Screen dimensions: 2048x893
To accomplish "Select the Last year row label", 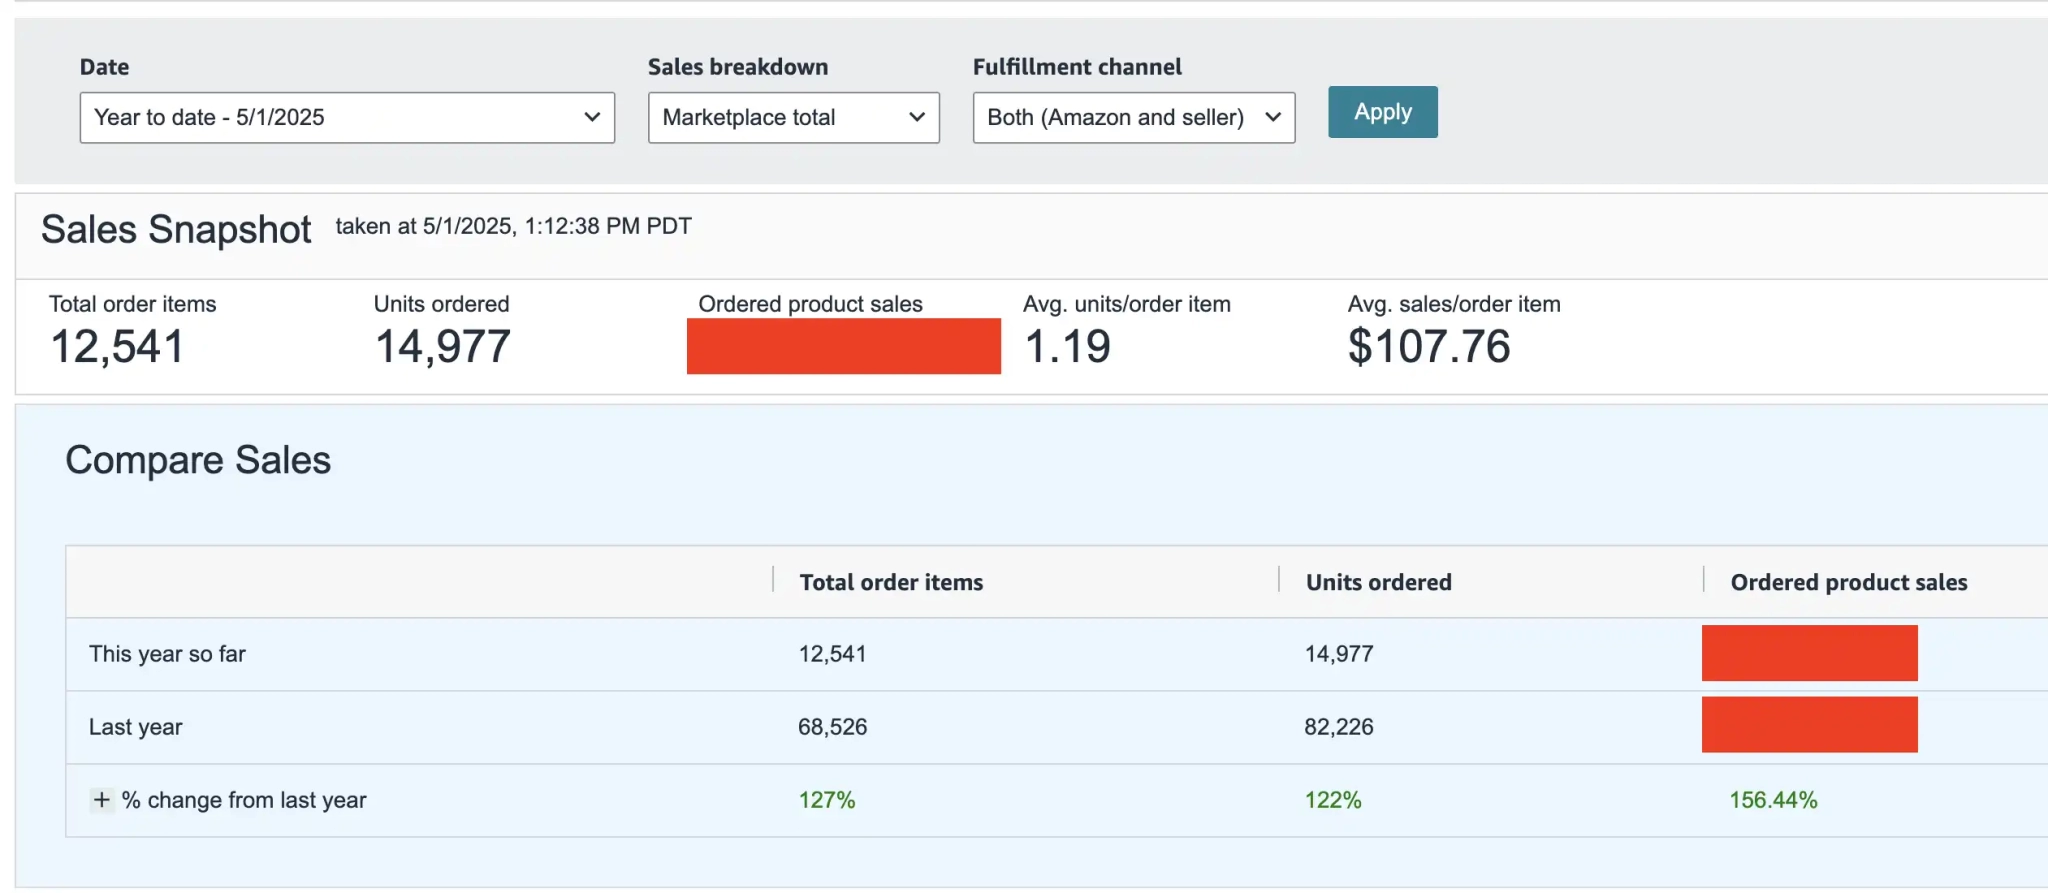I will [x=135, y=727].
